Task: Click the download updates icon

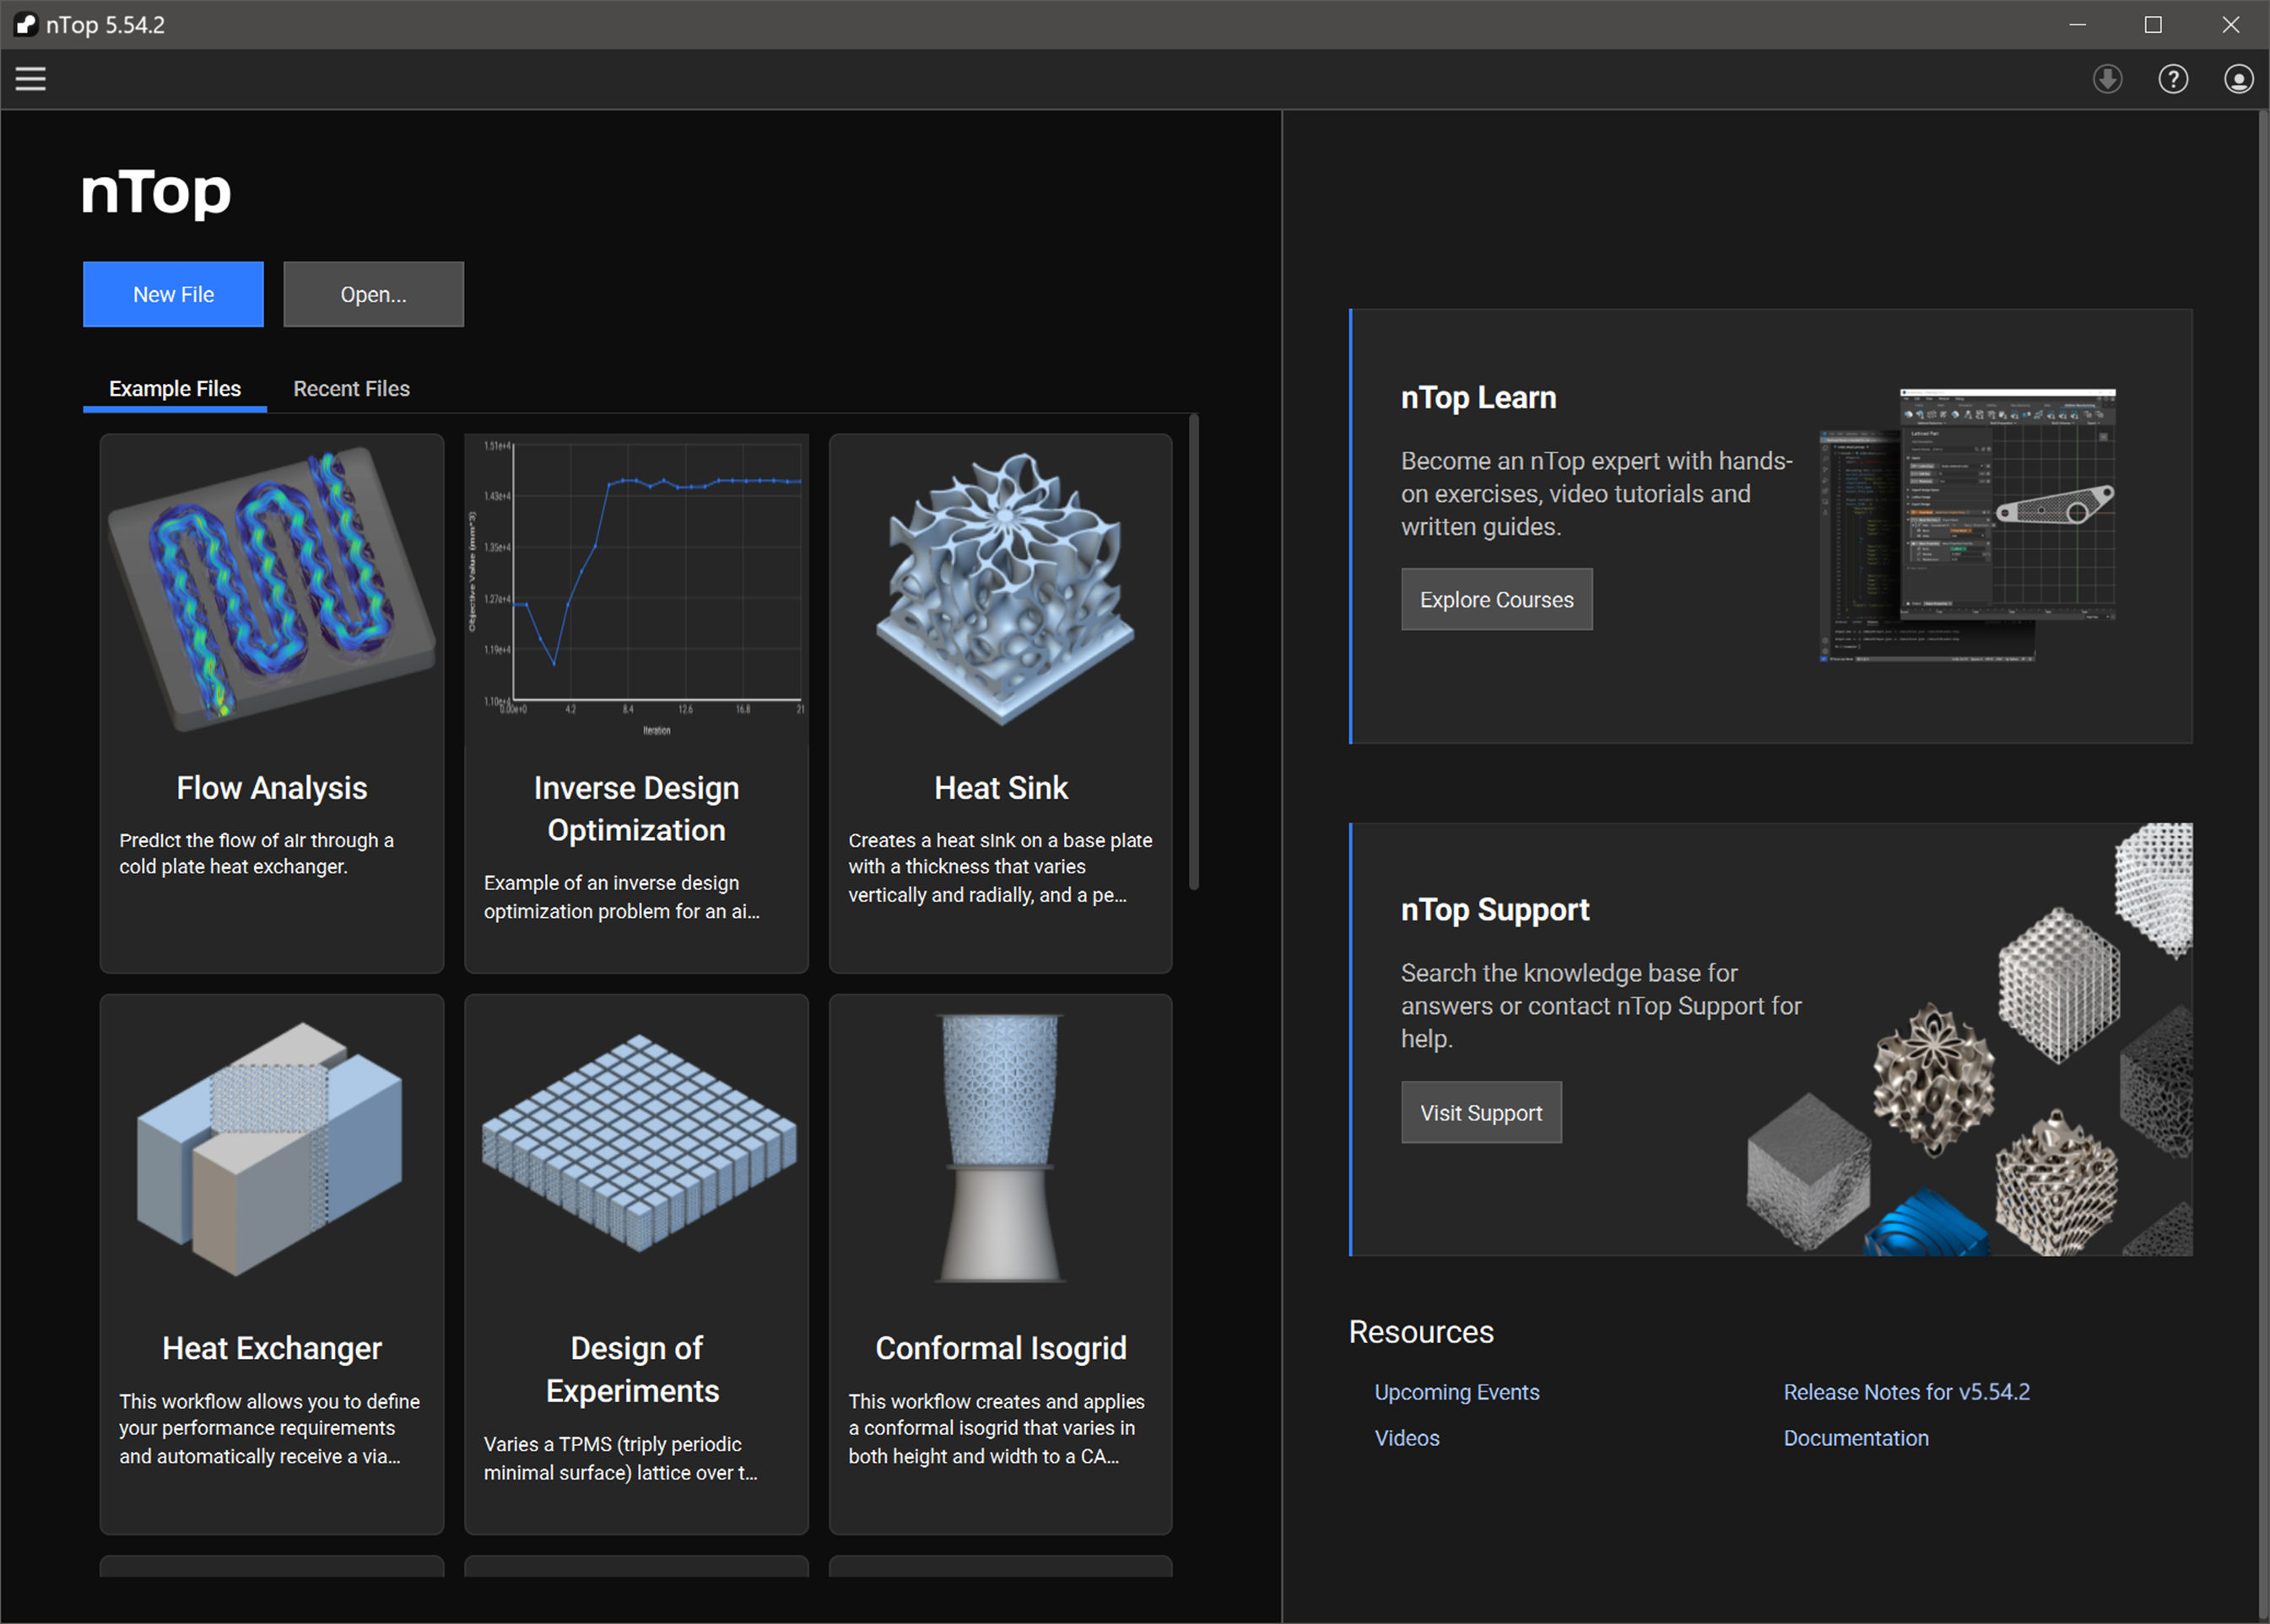Action: point(2107,79)
